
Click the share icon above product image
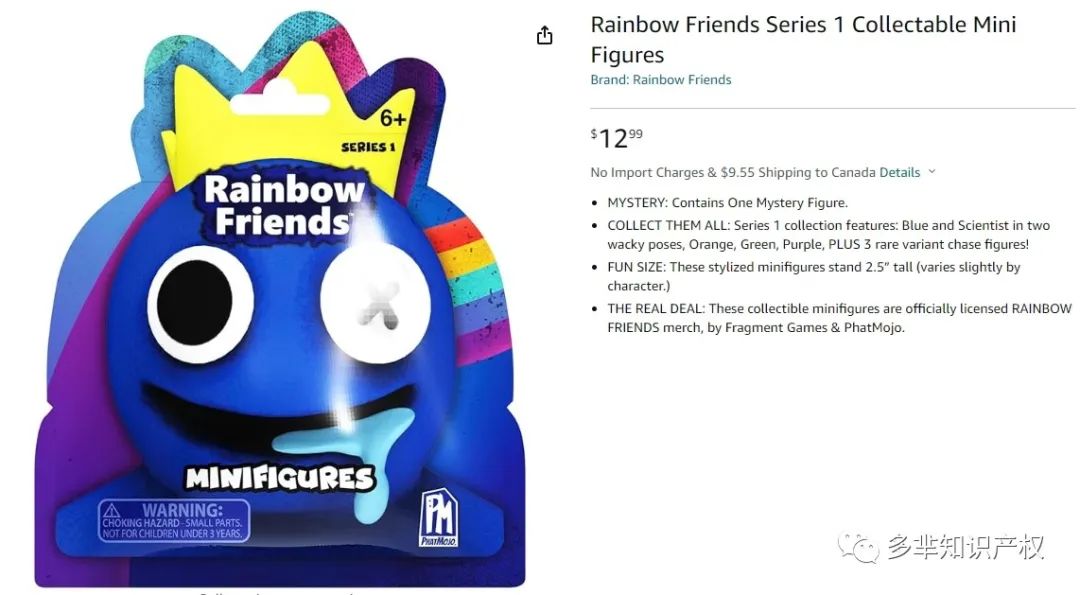pos(544,35)
